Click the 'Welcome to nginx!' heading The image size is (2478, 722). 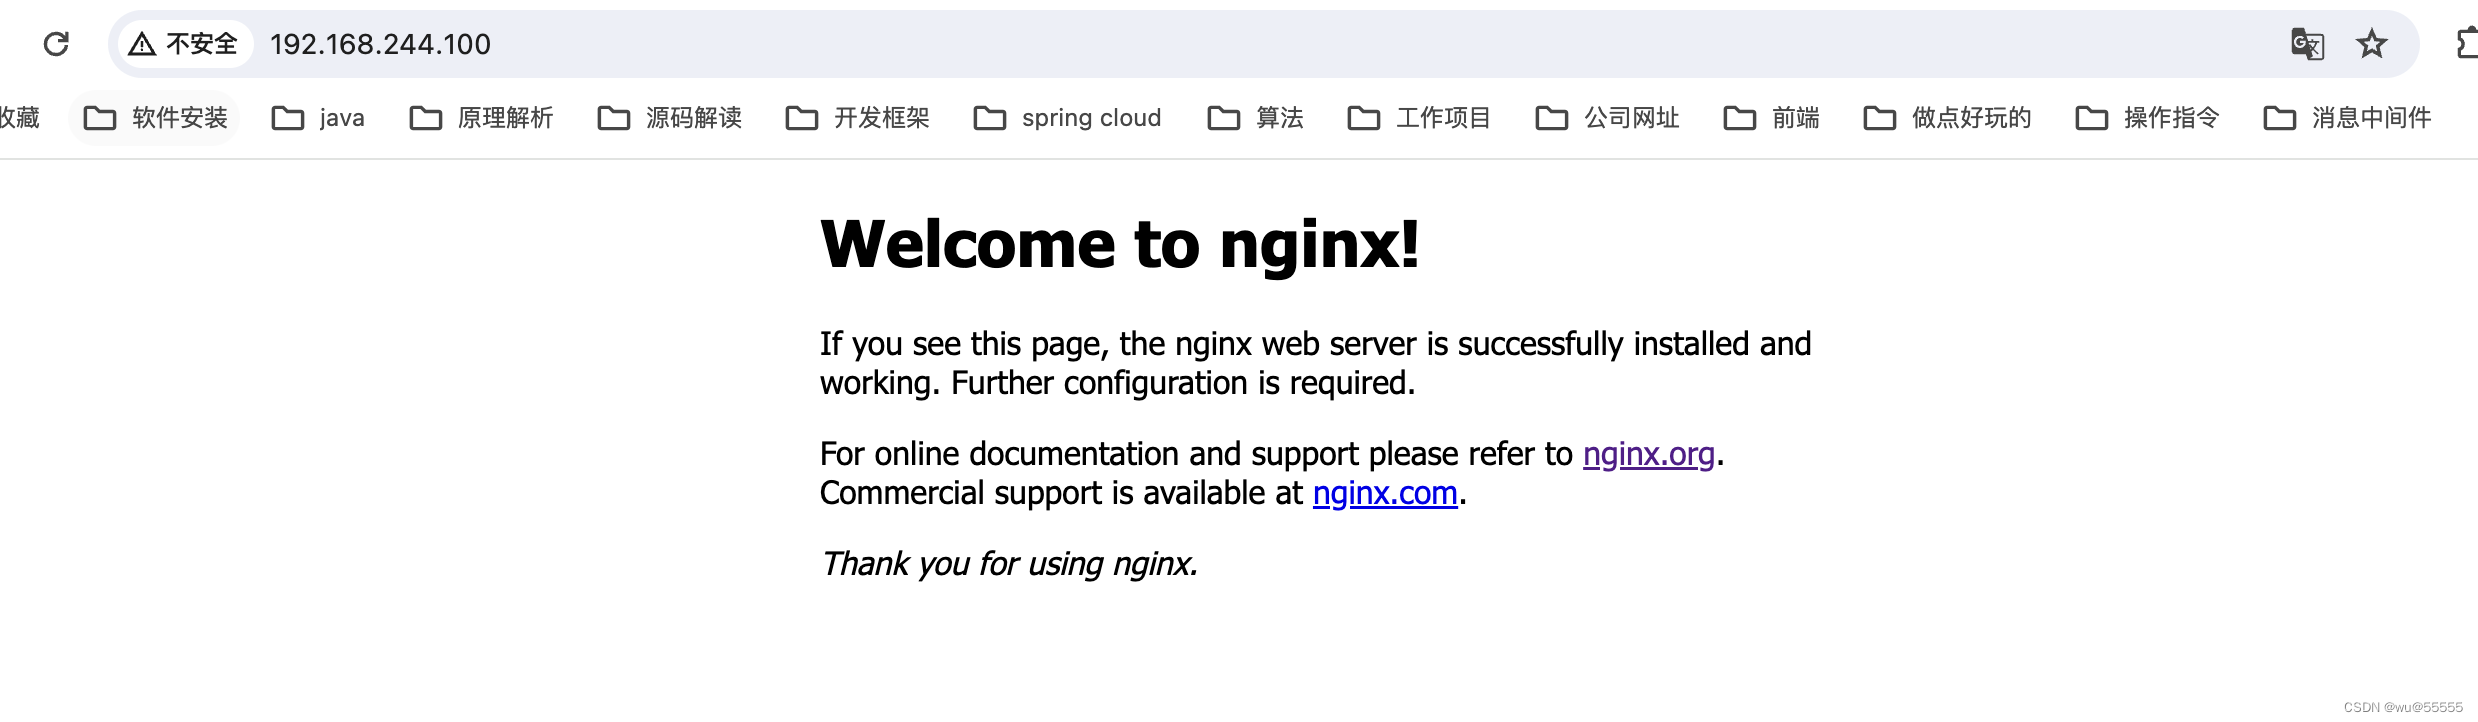[1120, 245]
